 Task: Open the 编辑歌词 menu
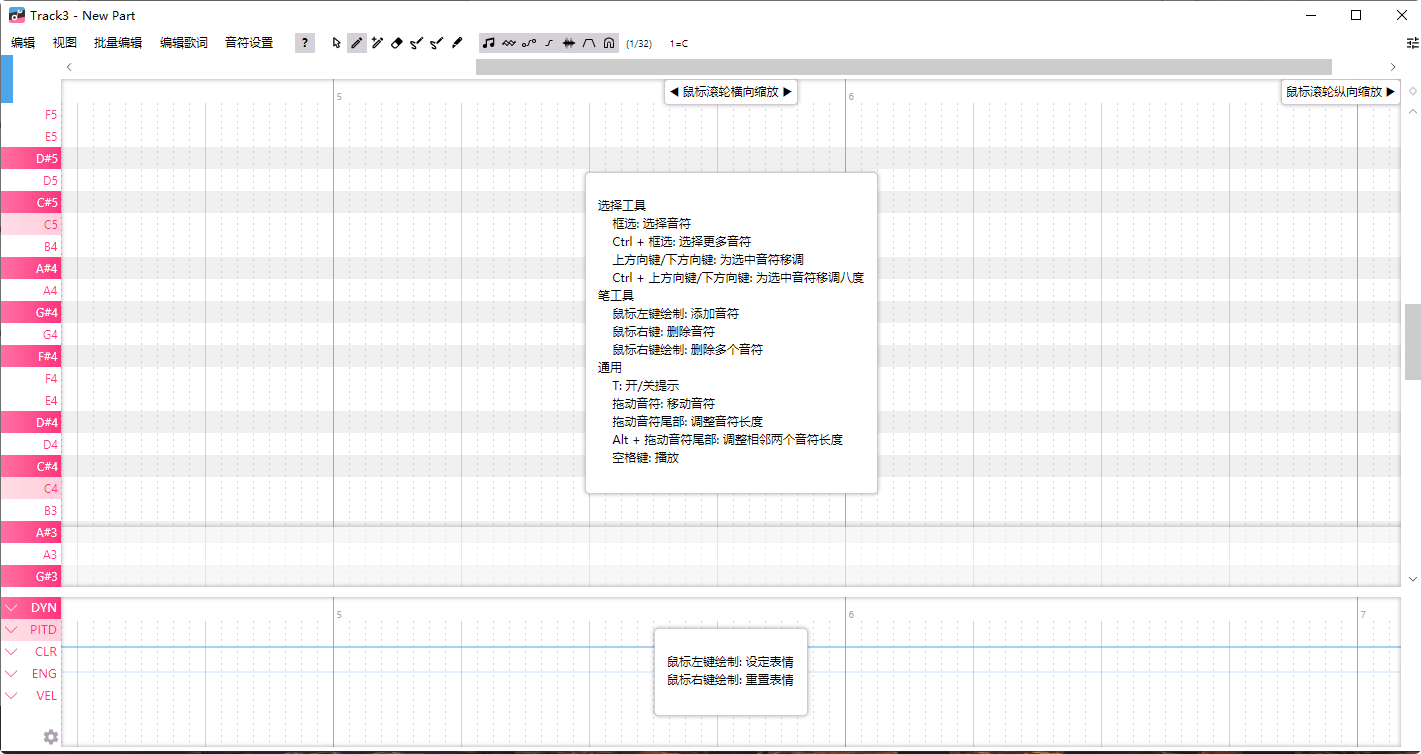pos(183,42)
